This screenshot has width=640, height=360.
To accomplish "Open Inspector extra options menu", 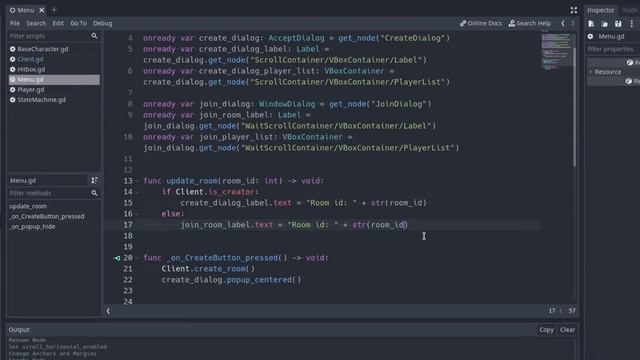I will (631, 24).
